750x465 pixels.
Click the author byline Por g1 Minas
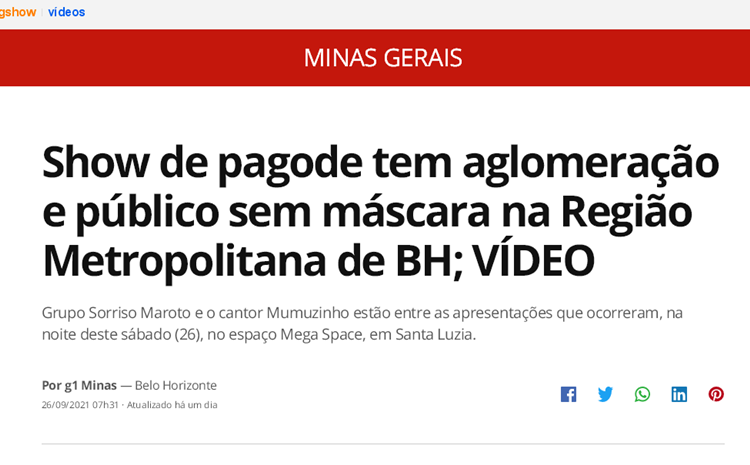click(x=79, y=385)
